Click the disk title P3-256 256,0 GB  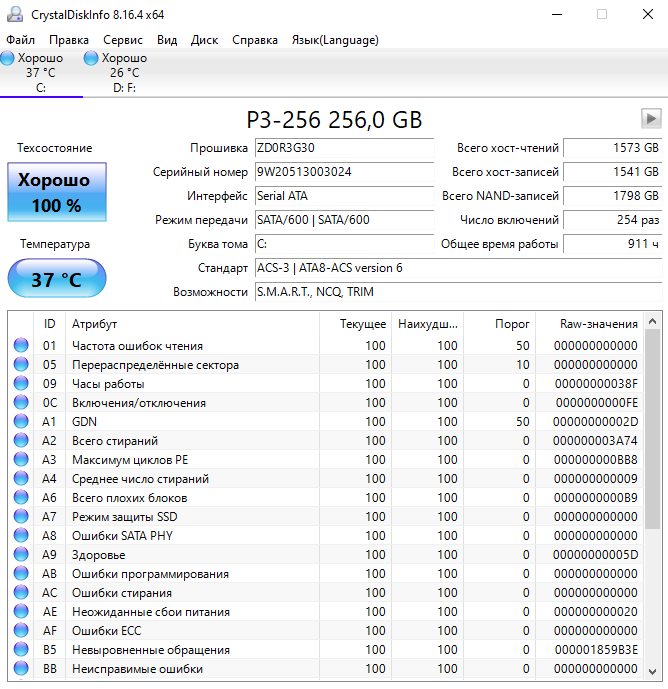334,120
